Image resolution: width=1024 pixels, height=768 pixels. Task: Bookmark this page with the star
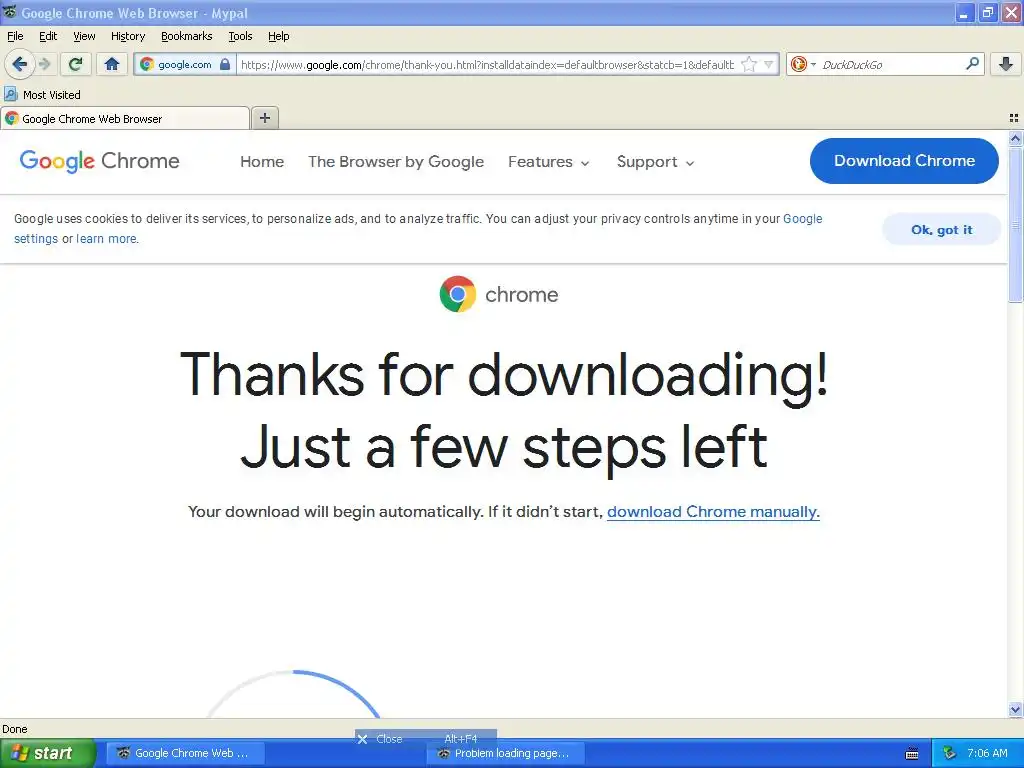749,64
